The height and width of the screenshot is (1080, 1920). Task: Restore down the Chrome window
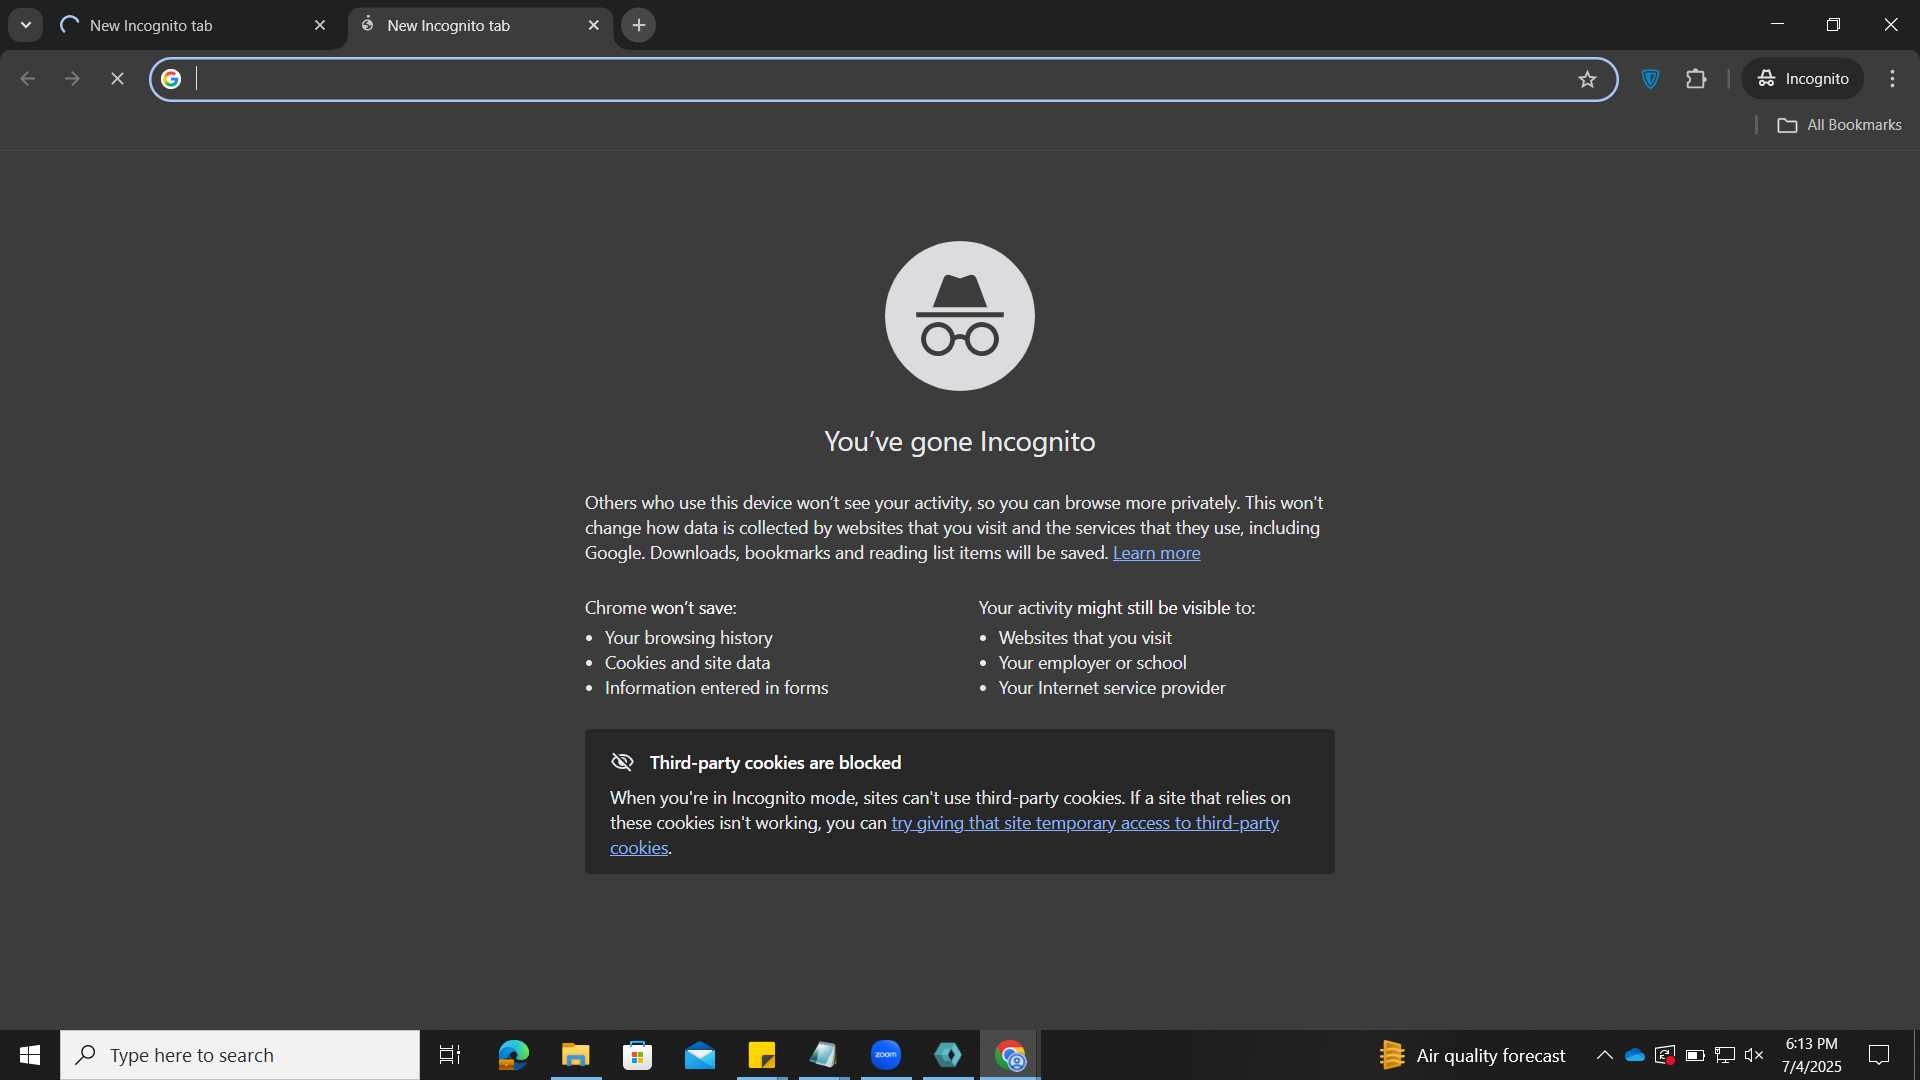coord(1833,24)
